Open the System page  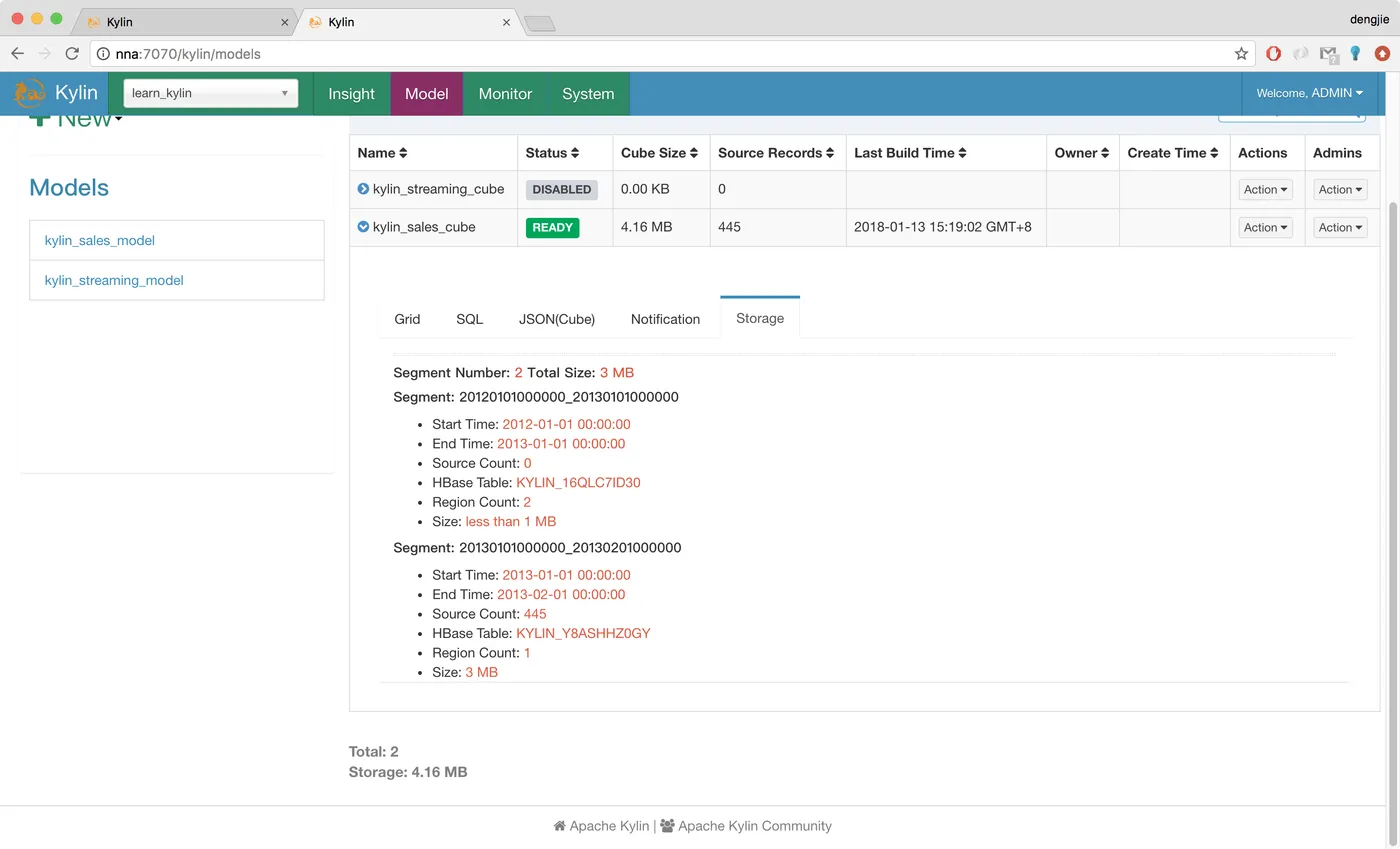click(588, 93)
